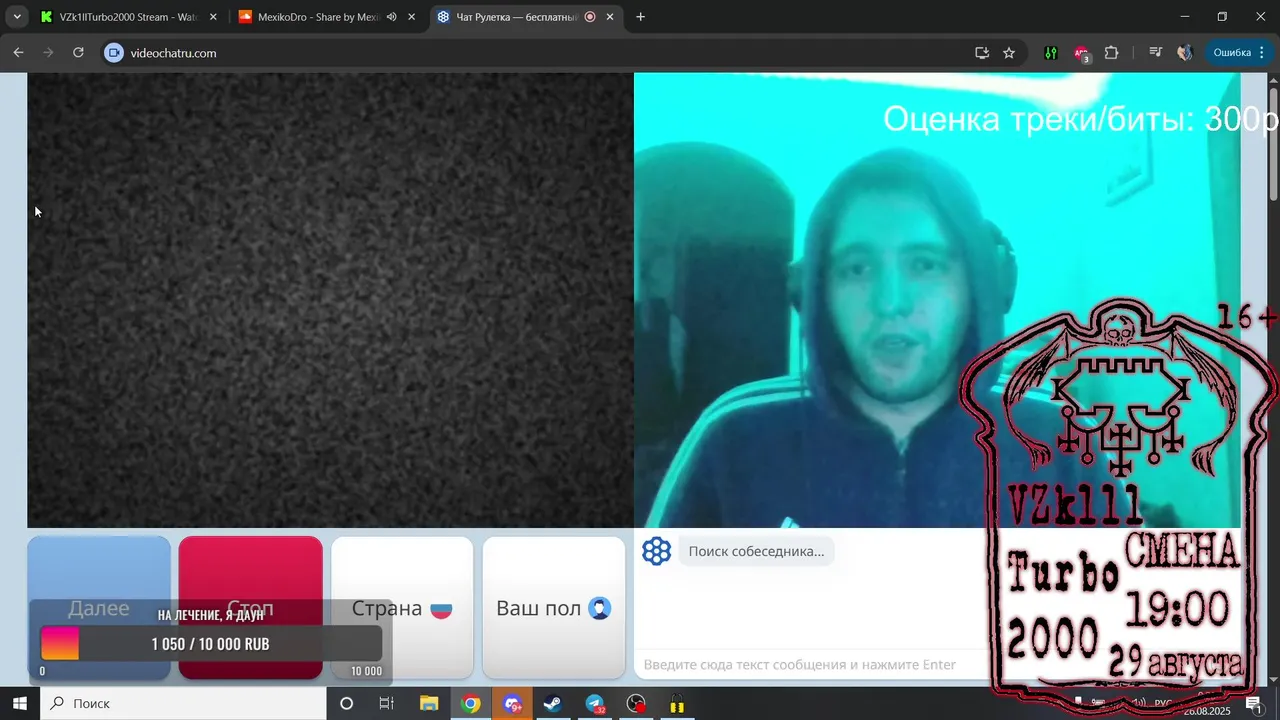The image size is (1280, 720).
Task: Bookmark this page with the star icon
Action: tap(1009, 53)
